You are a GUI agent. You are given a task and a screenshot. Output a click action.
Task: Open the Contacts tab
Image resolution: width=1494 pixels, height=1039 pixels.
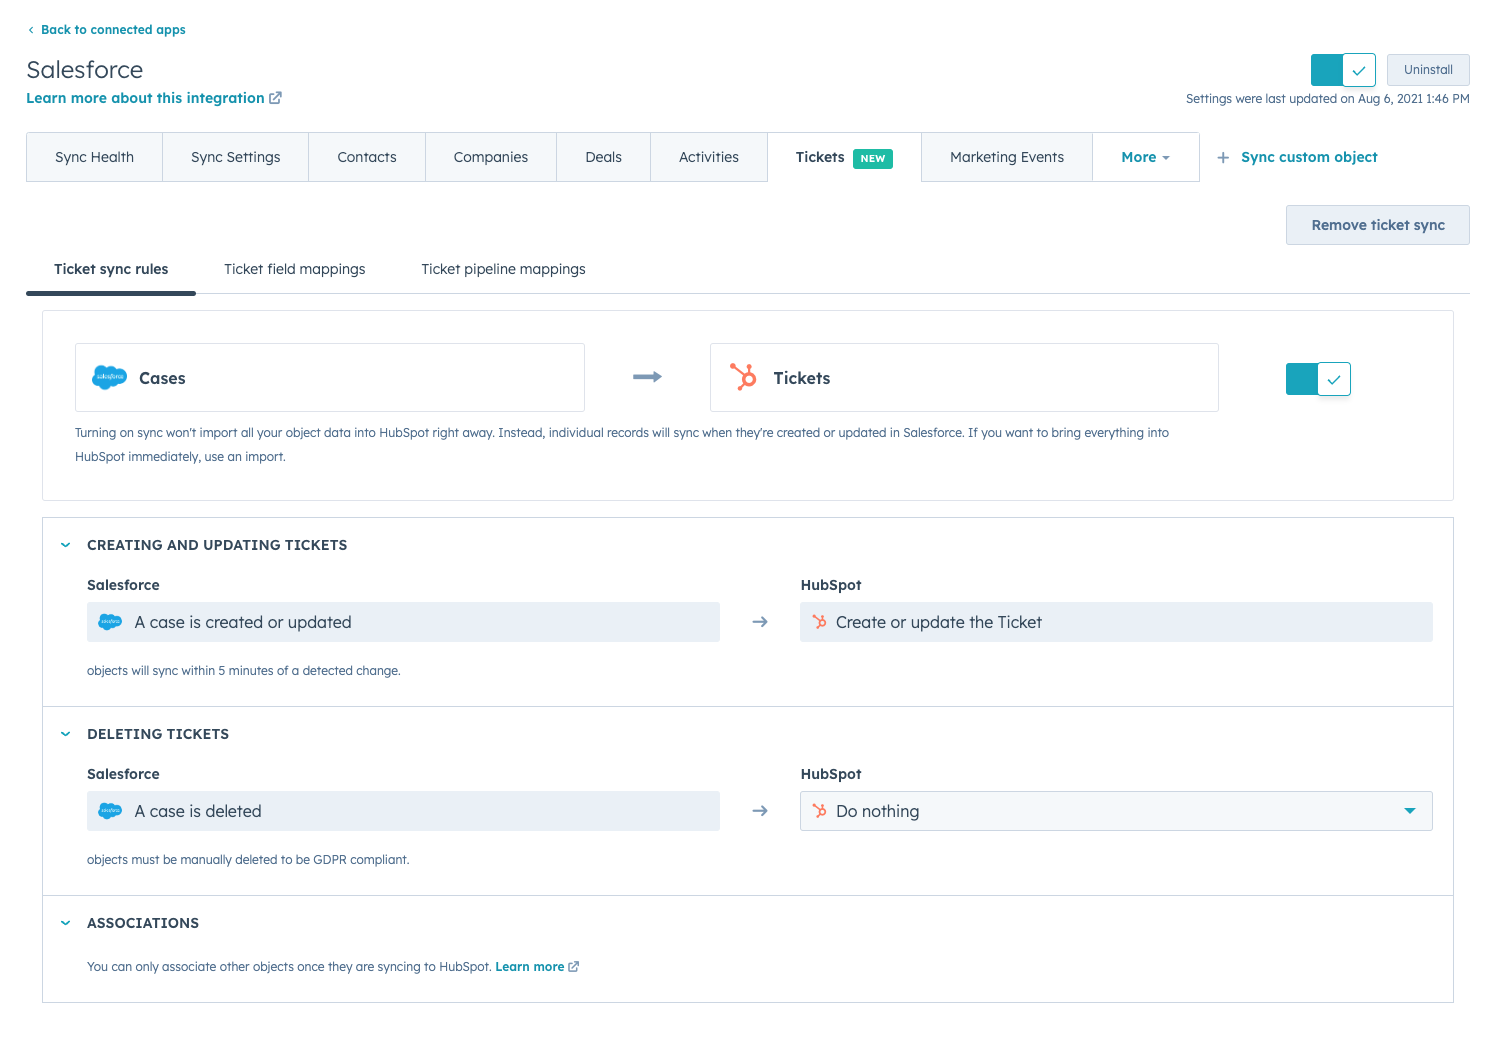tap(367, 157)
